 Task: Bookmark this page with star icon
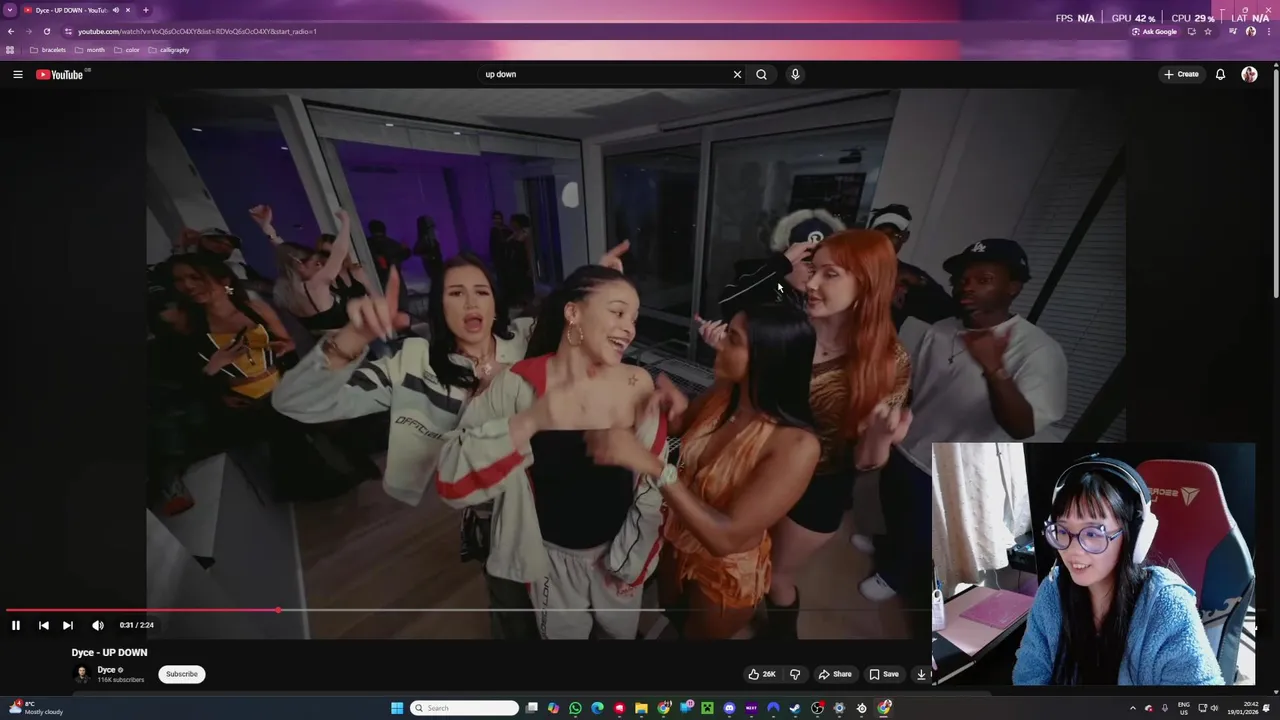tap(1208, 31)
